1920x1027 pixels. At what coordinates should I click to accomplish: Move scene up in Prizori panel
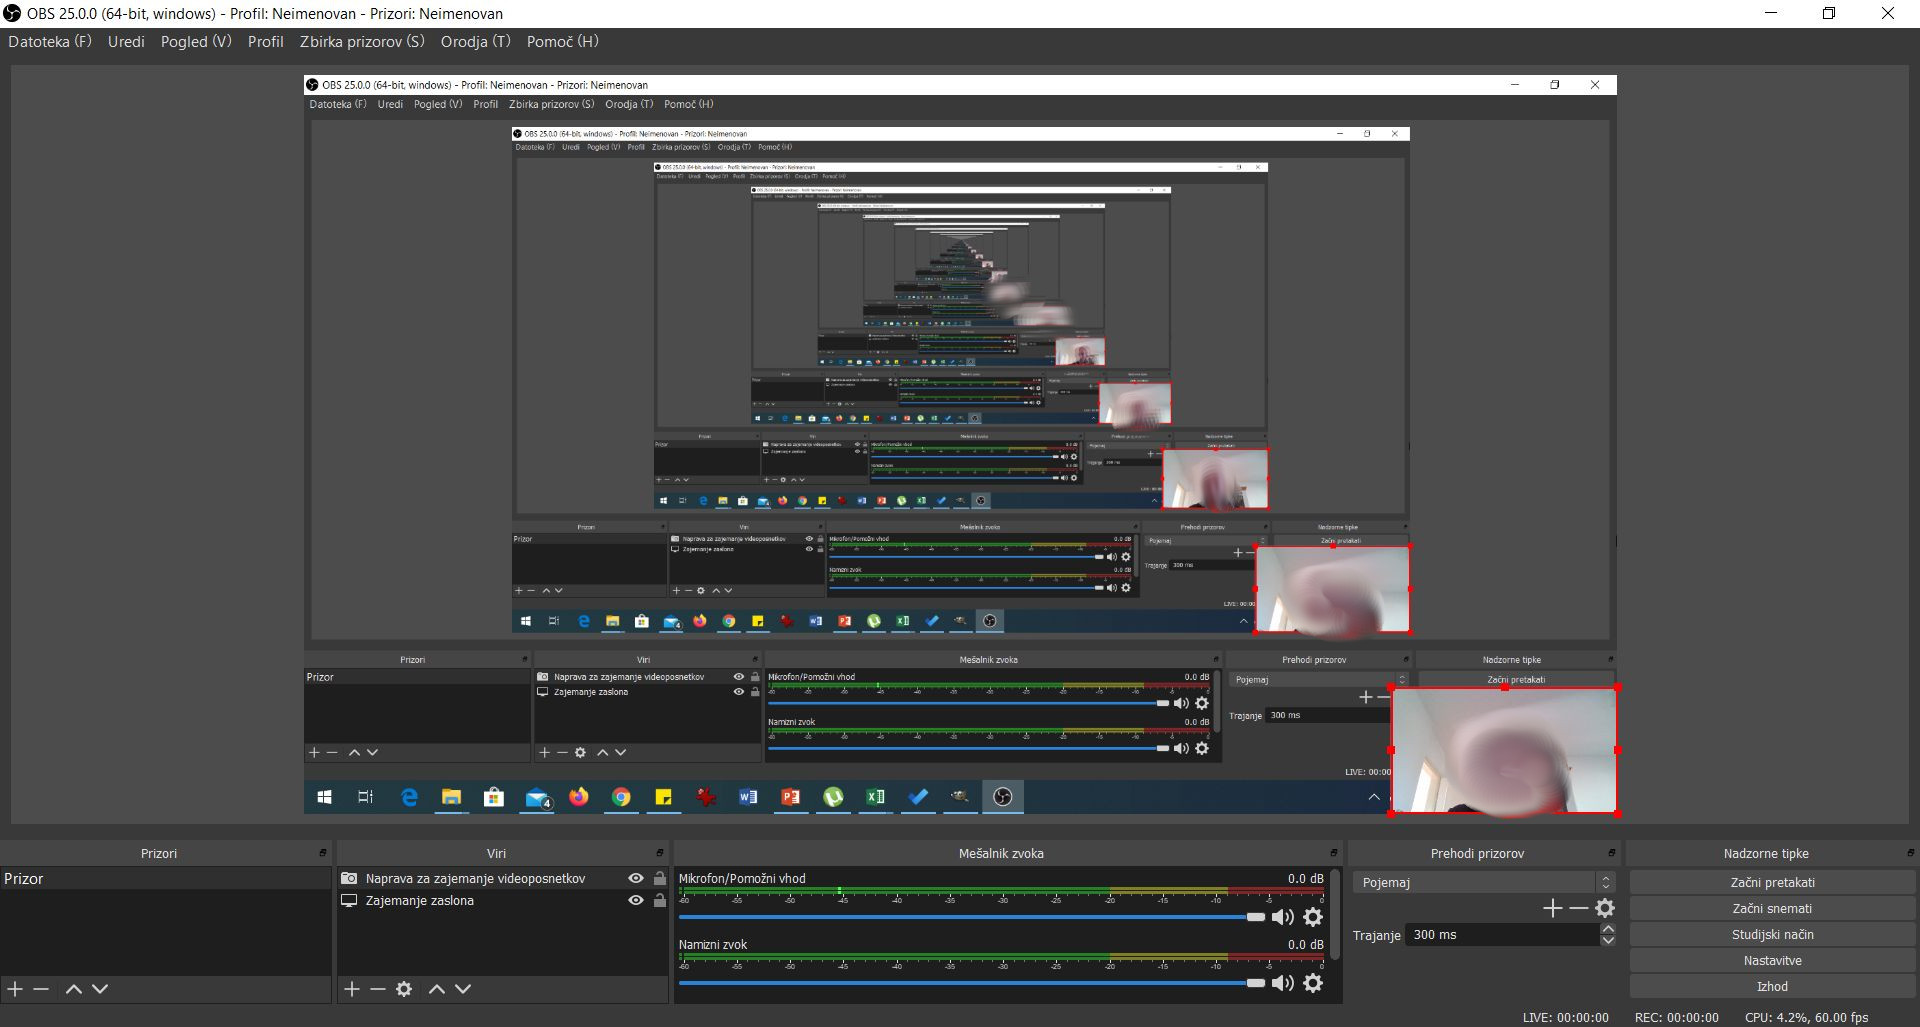click(x=73, y=989)
